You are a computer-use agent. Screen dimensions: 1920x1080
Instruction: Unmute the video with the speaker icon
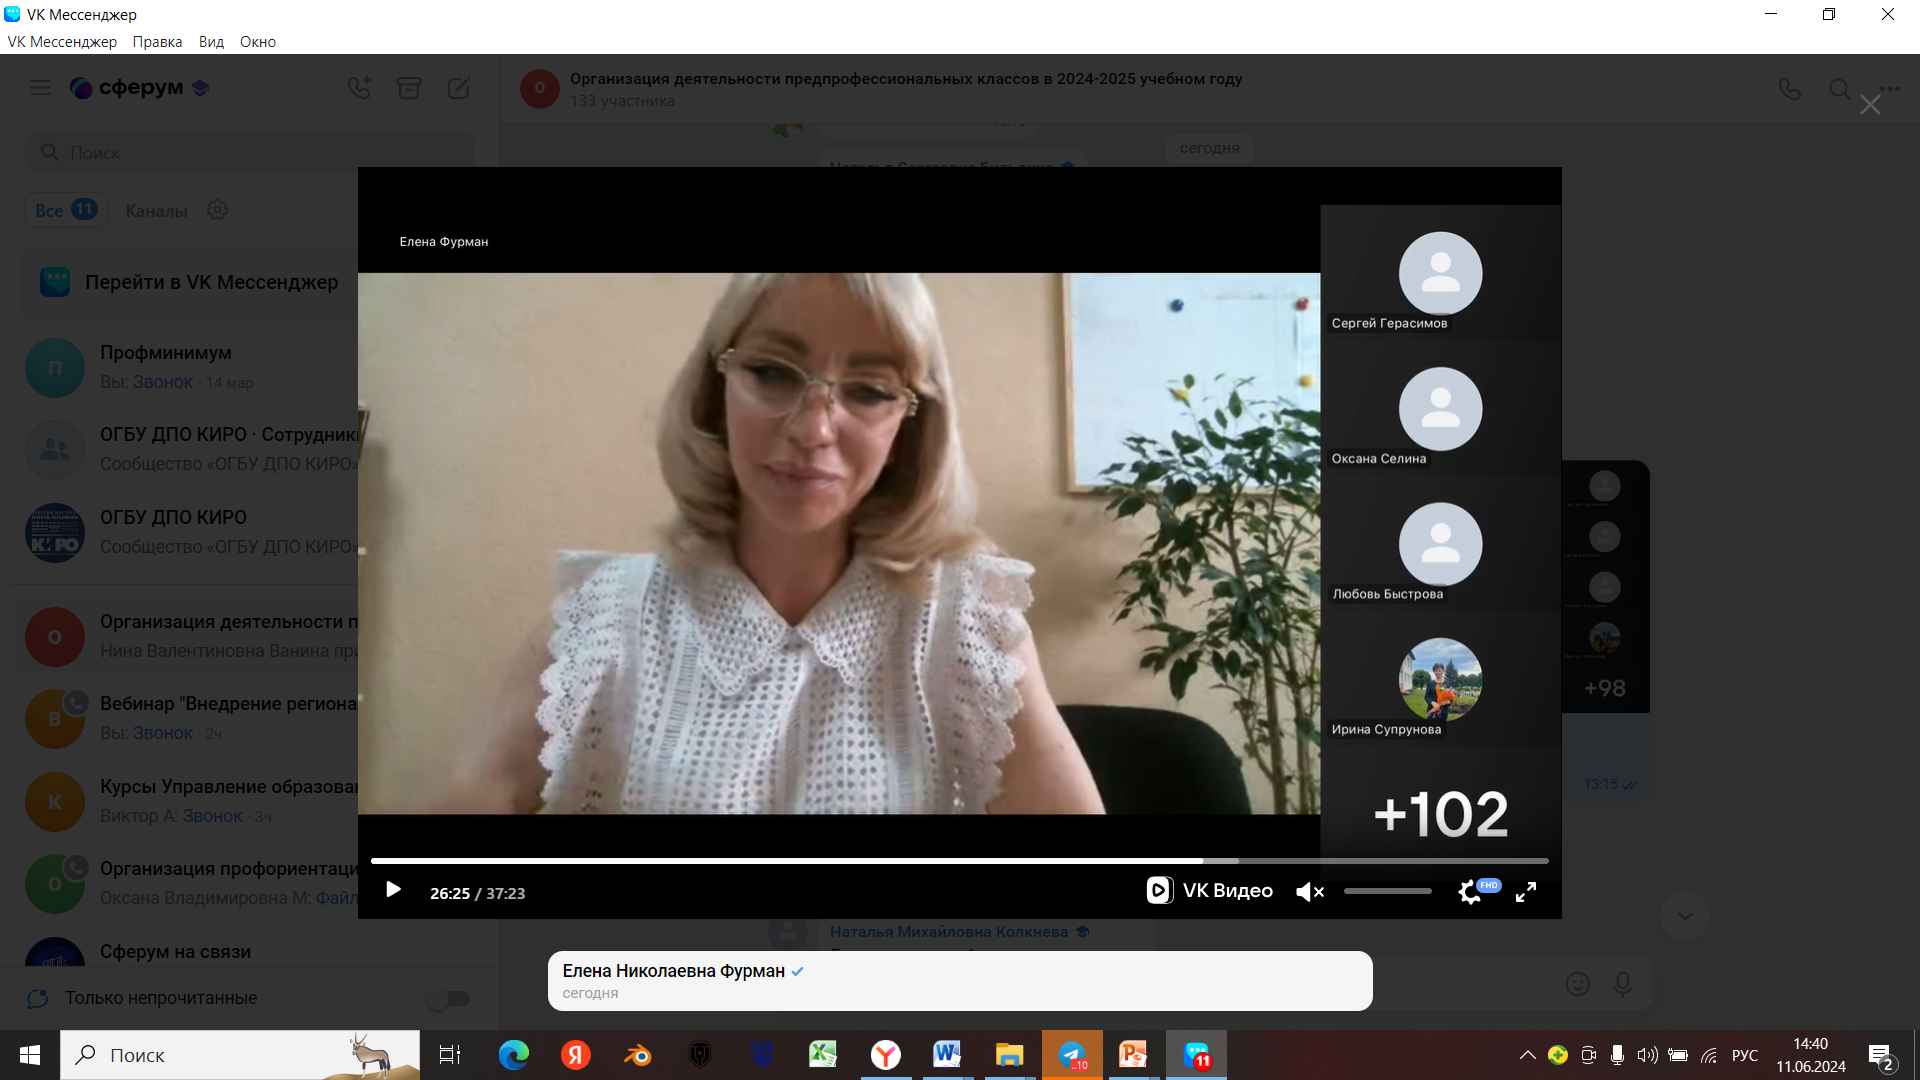click(1309, 892)
